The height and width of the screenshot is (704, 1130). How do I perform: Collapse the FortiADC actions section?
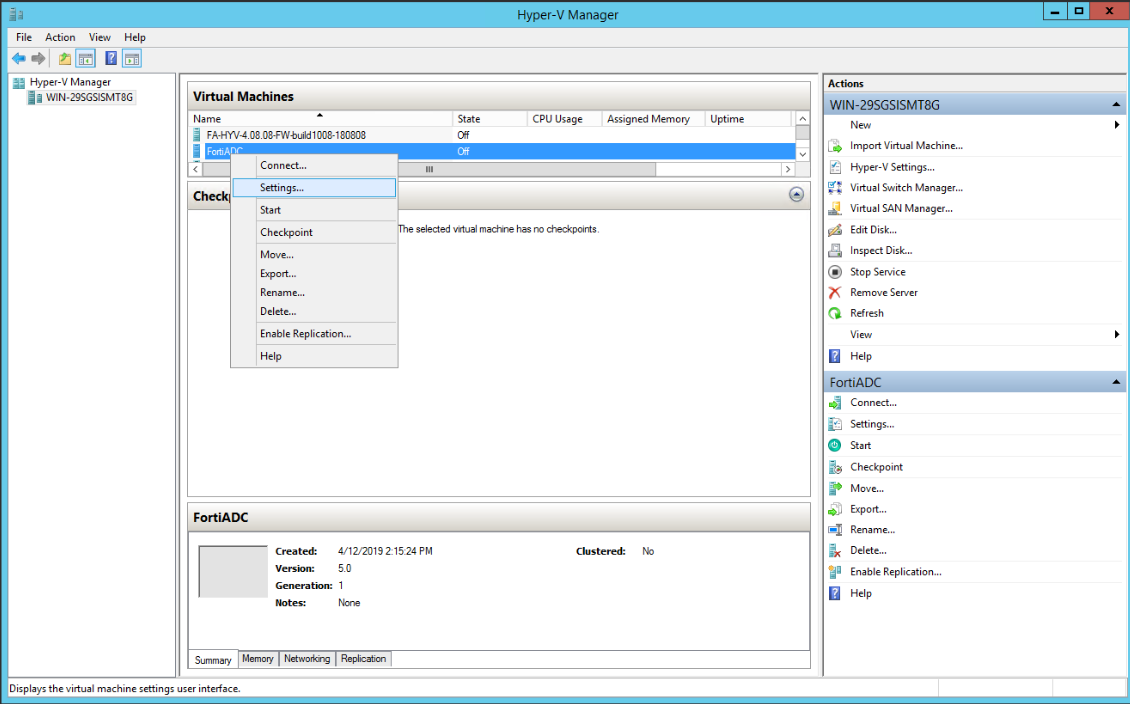(1118, 381)
